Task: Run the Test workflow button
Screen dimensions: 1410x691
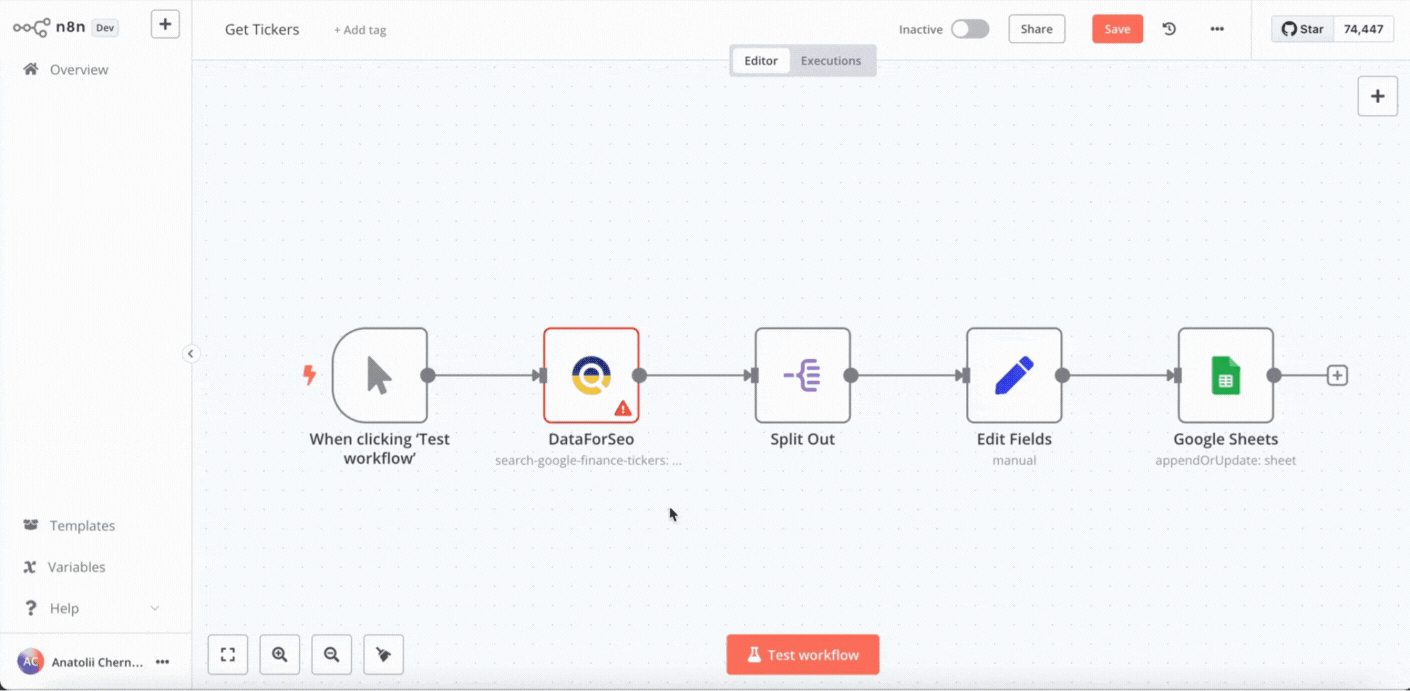Action: pos(803,655)
